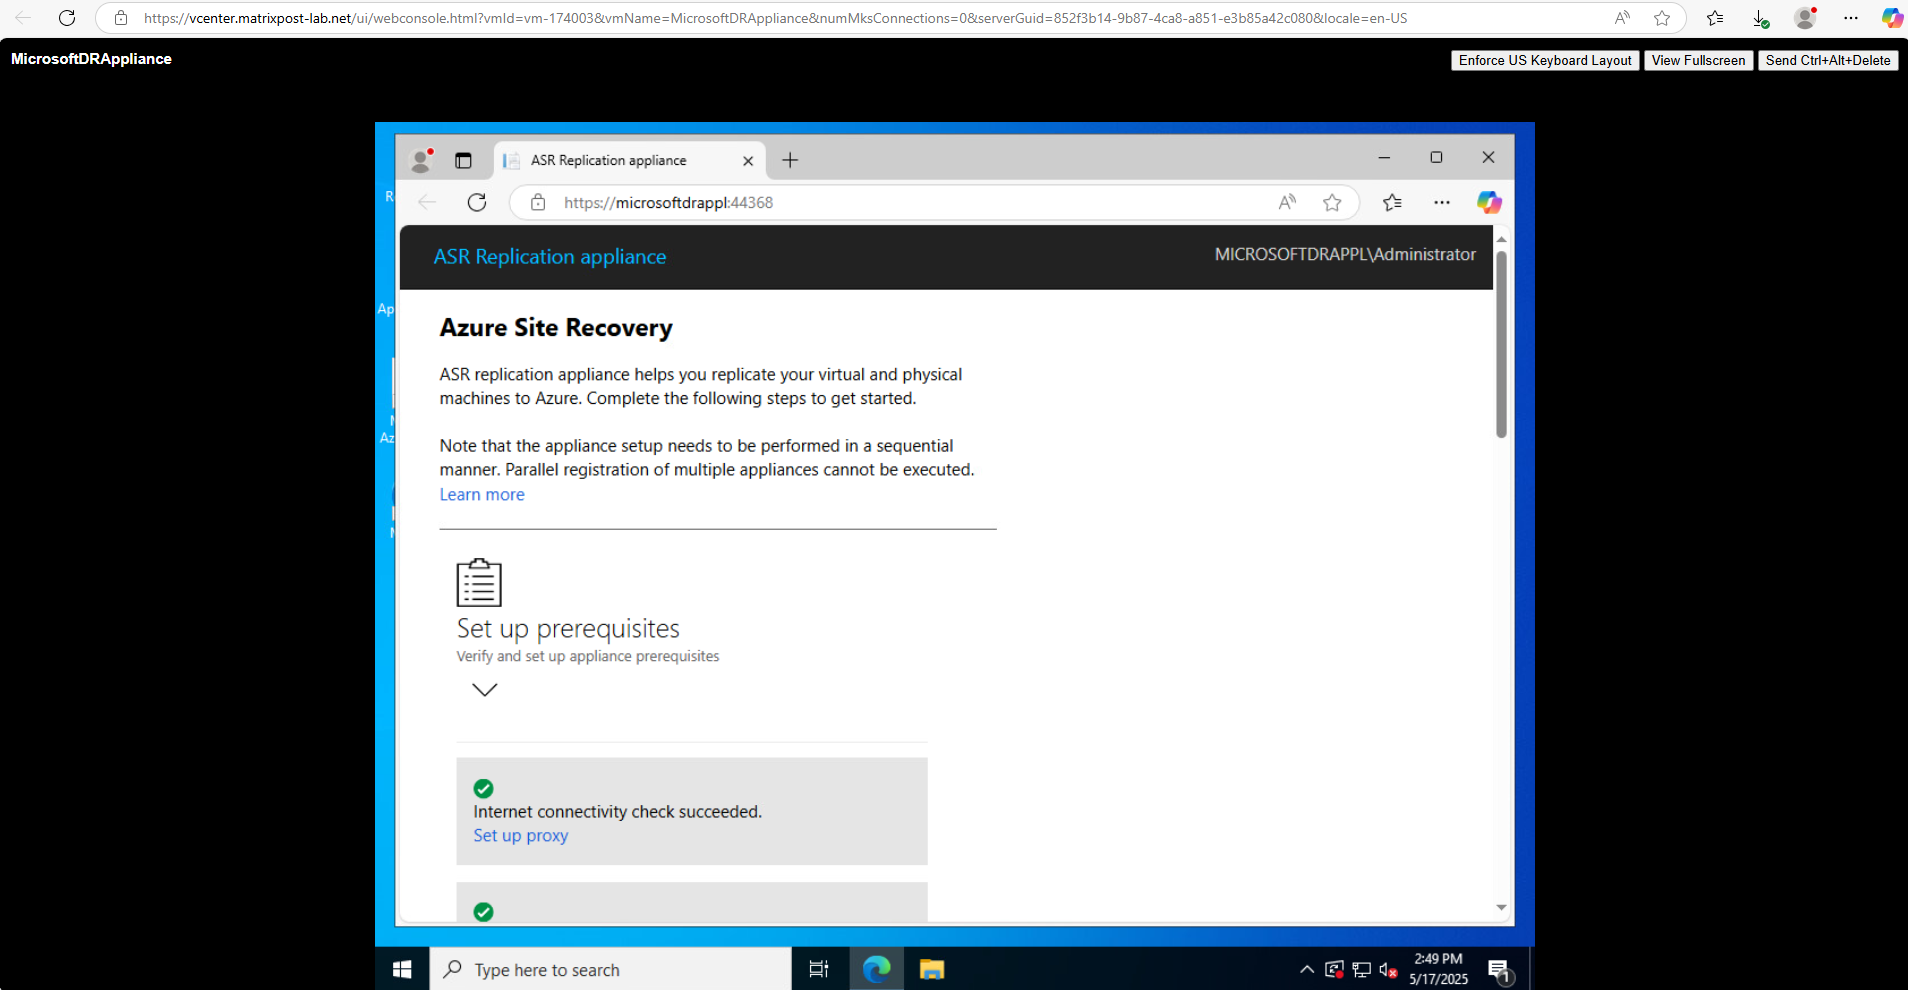Add page to favorites in inner Edge
The height and width of the screenshot is (990, 1908).
coord(1332,202)
